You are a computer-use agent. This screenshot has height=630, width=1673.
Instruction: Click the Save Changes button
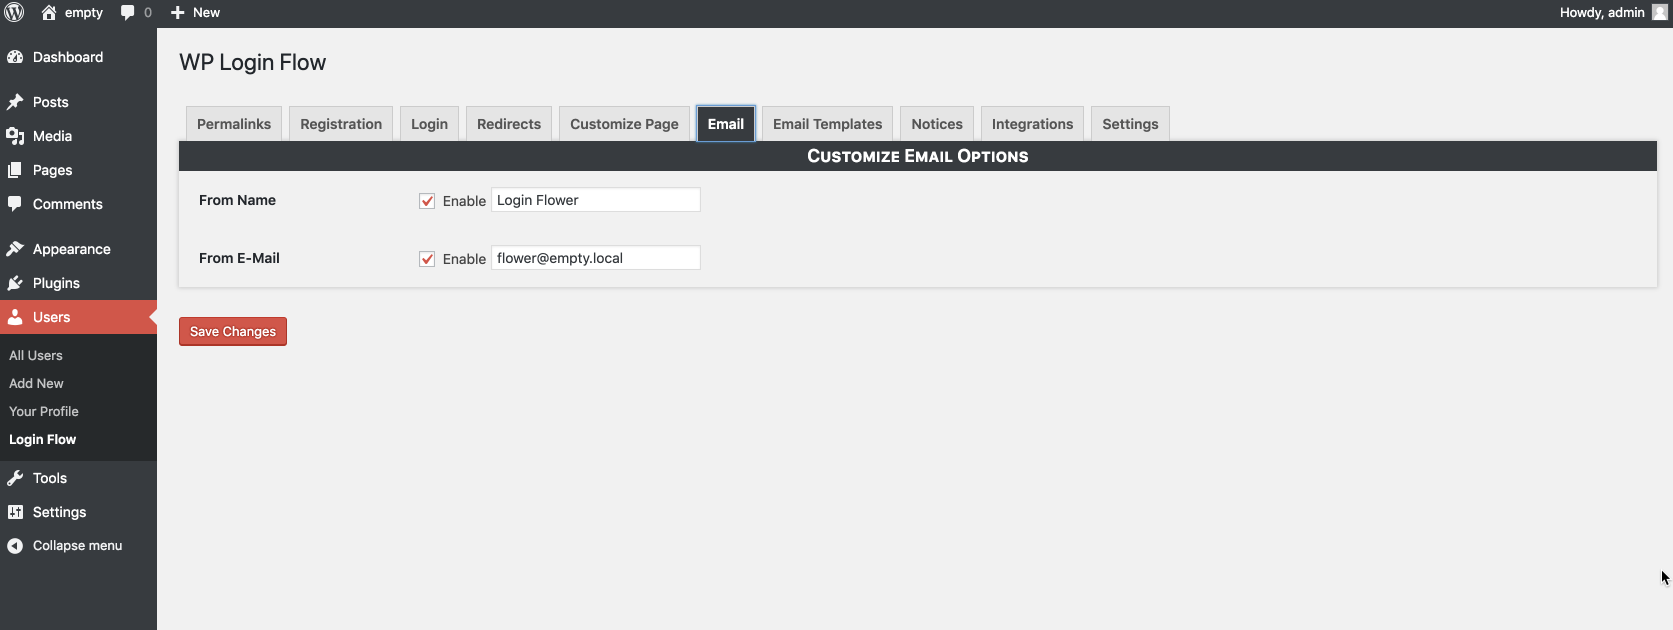coord(233,331)
